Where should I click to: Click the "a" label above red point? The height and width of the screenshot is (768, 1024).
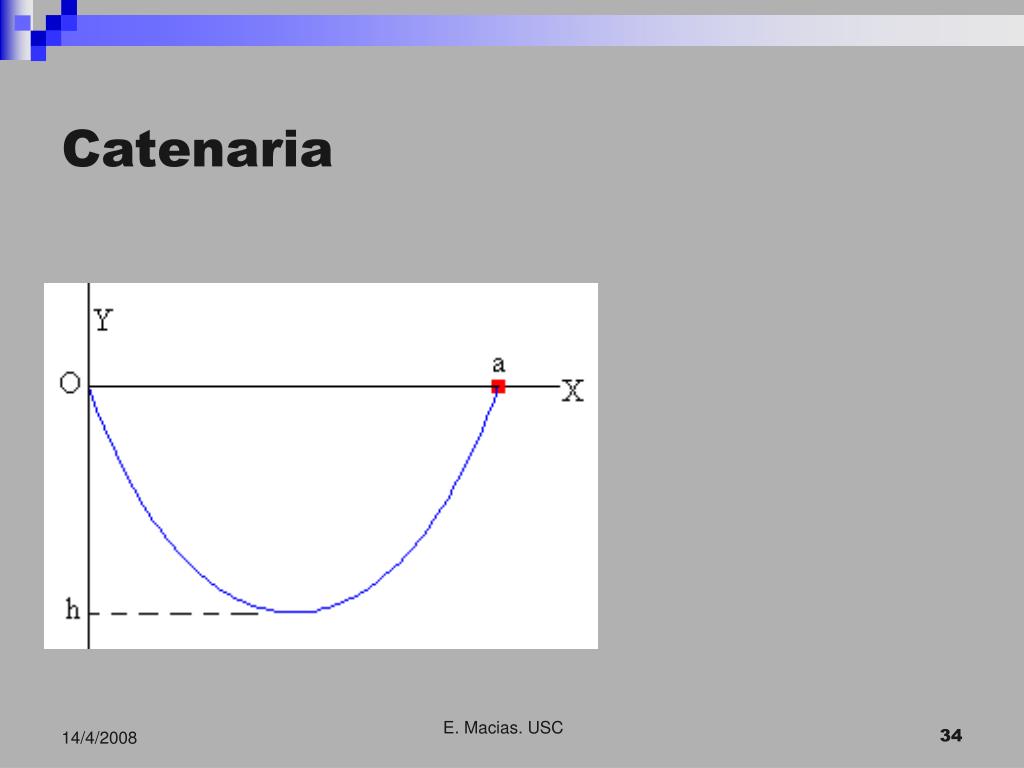[498, 364]
